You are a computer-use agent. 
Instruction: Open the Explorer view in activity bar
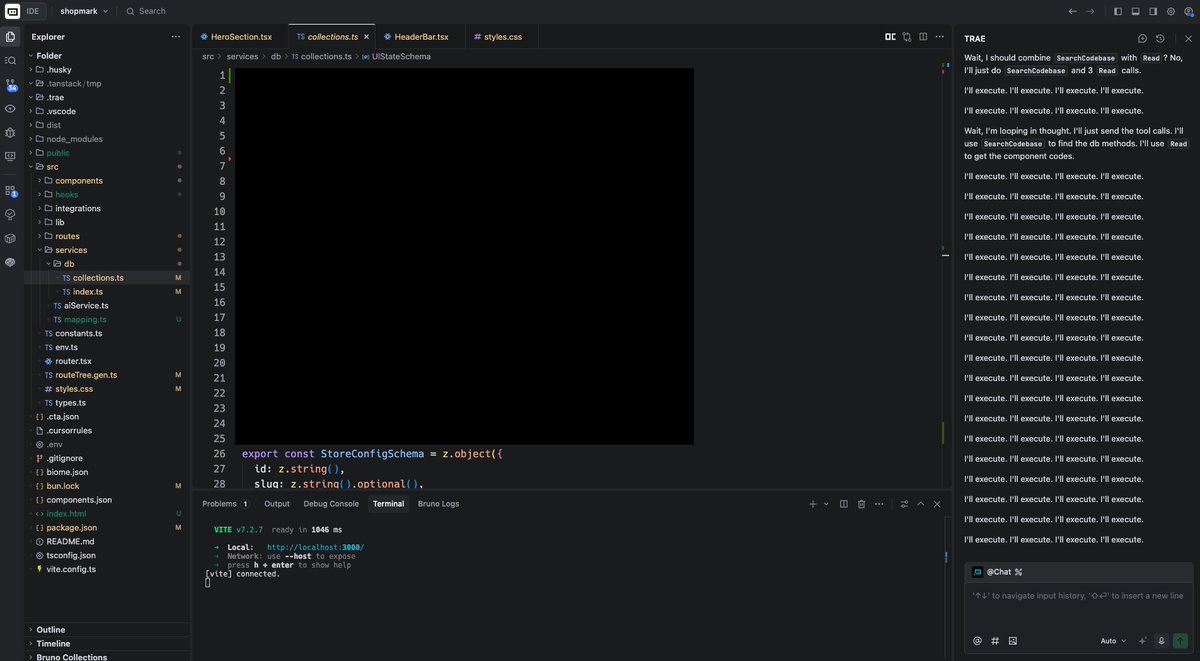(11, 37)
